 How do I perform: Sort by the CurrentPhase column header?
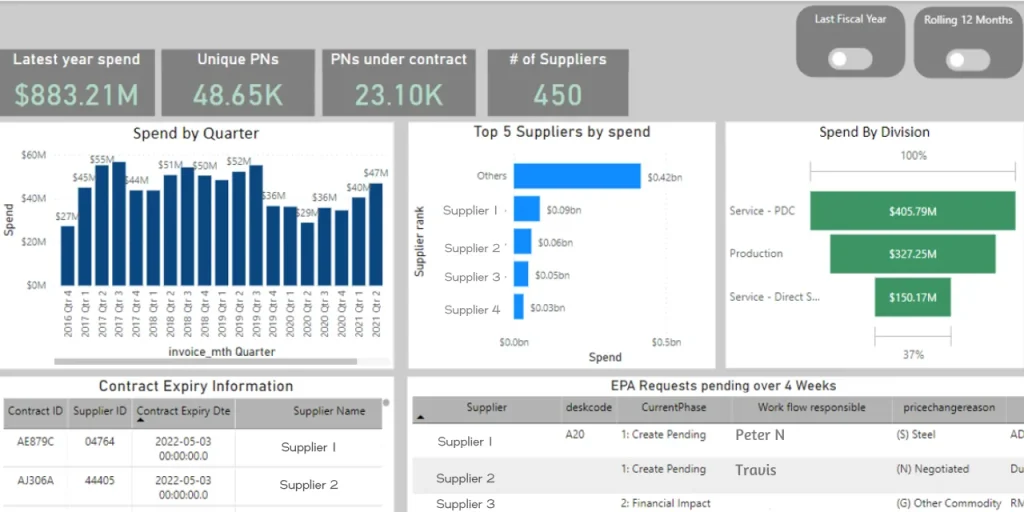click(x=675, y=408)
